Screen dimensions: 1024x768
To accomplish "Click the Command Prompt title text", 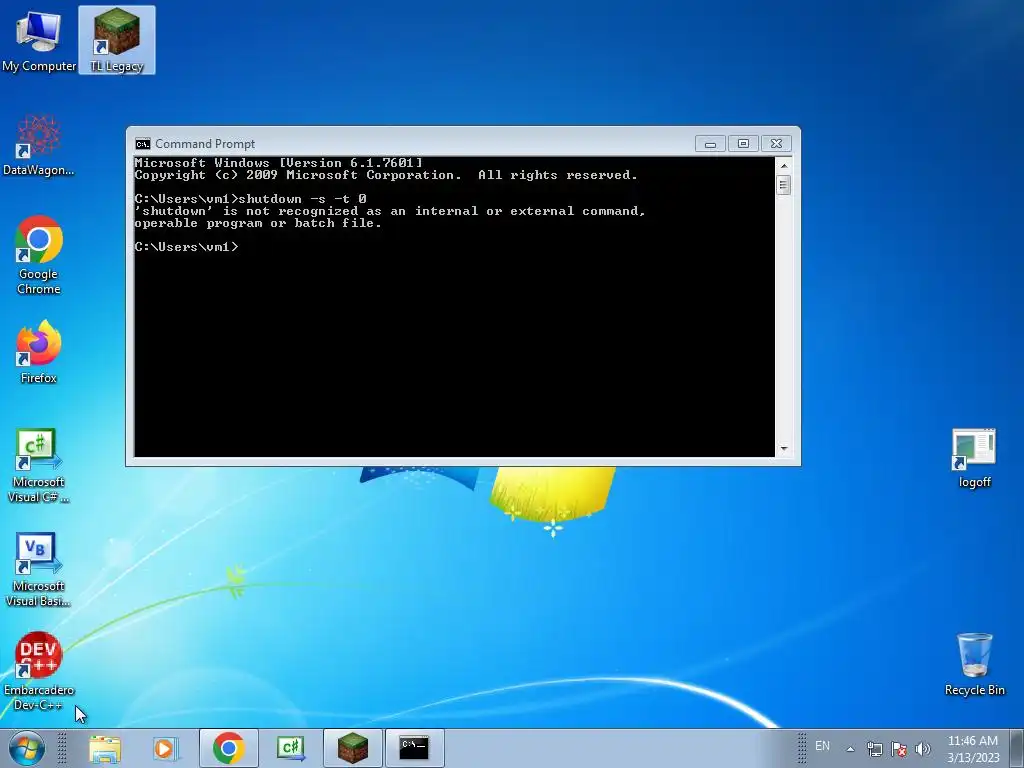I will 205,144.
